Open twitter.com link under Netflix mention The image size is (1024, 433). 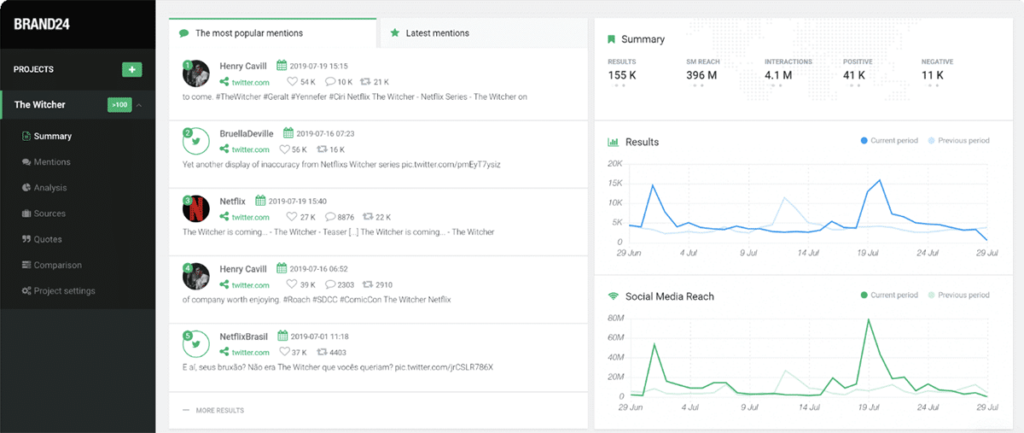point(250,217)
